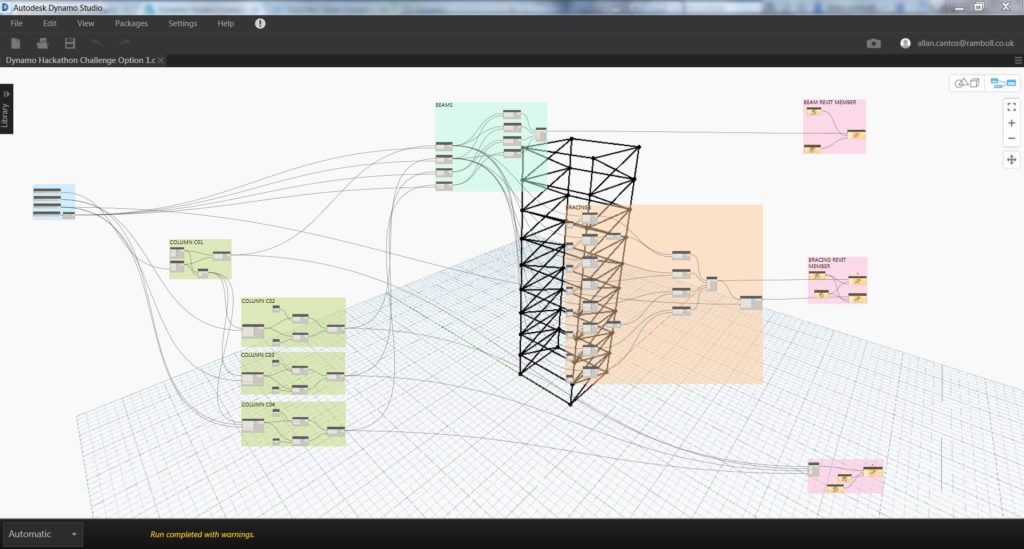Open the Automatic run mode dropdown
Screen dimensions: 1024x549
click(x=42, y=534)
